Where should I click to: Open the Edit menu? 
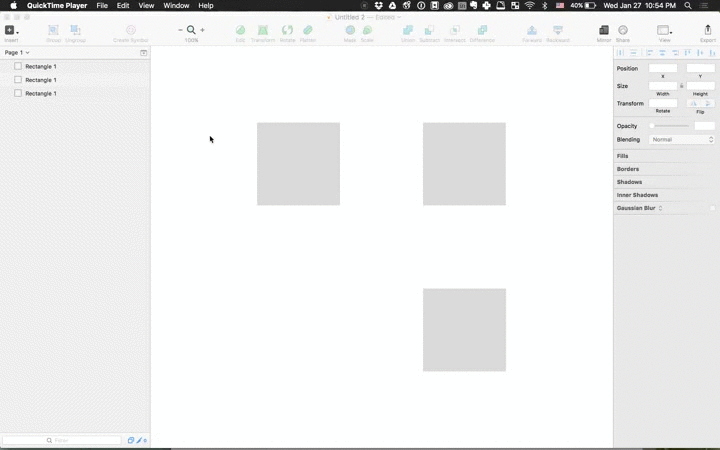pos(123,6)
